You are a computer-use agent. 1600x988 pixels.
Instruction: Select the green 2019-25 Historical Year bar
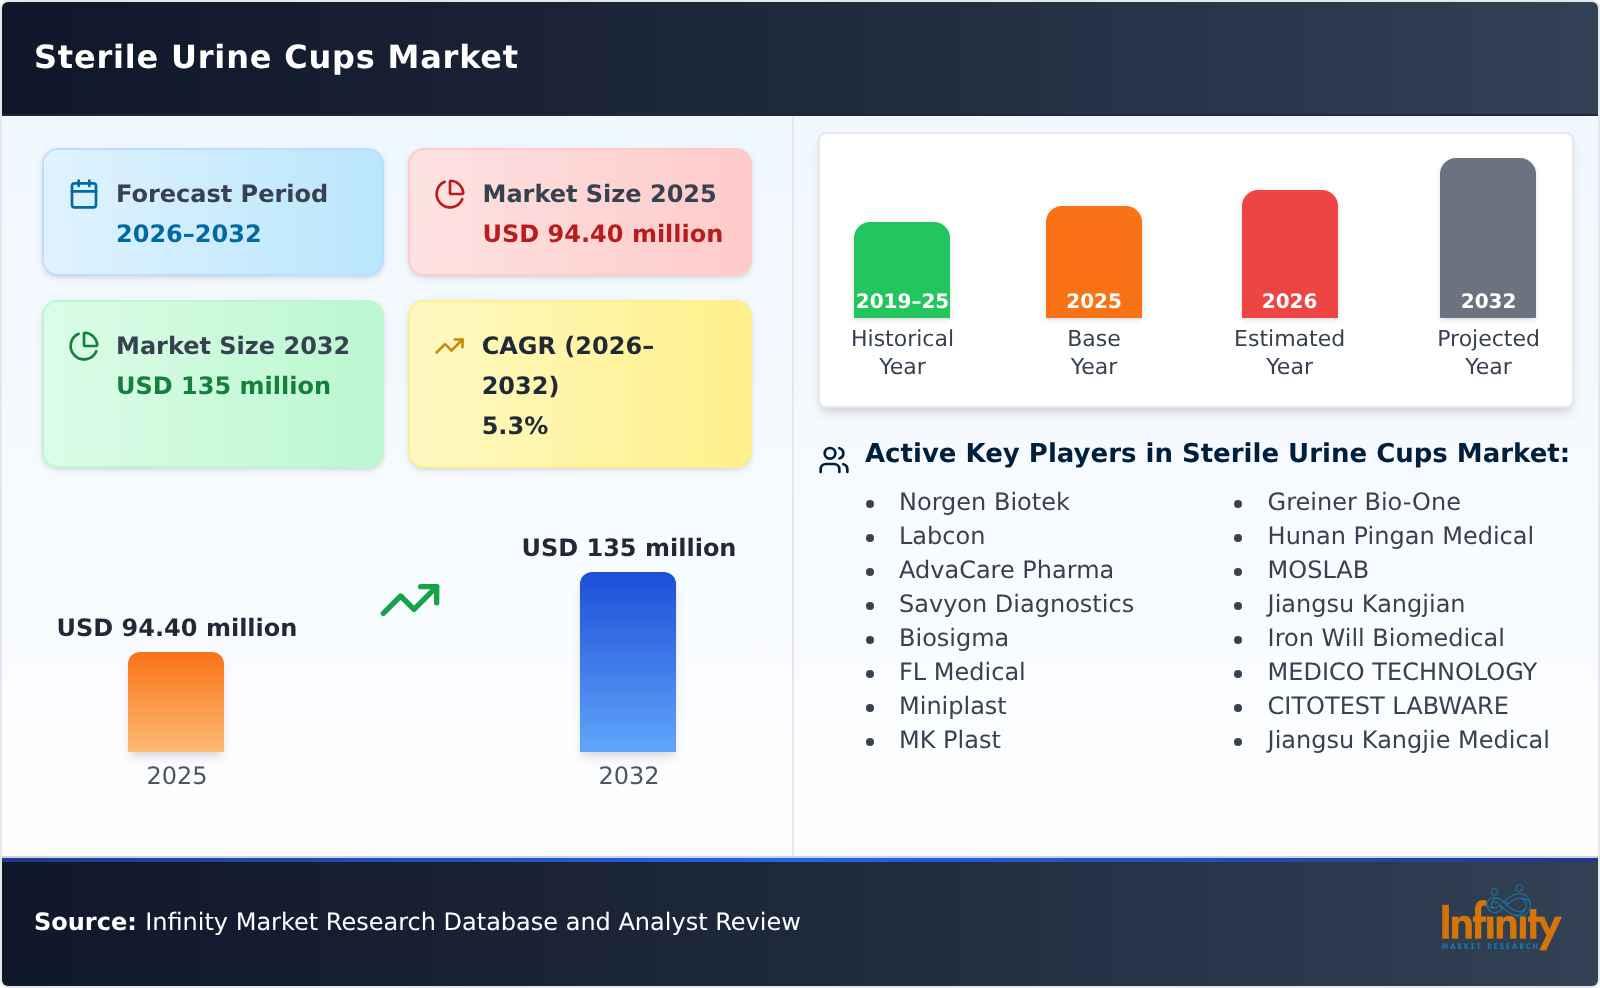tap(902, 270)
